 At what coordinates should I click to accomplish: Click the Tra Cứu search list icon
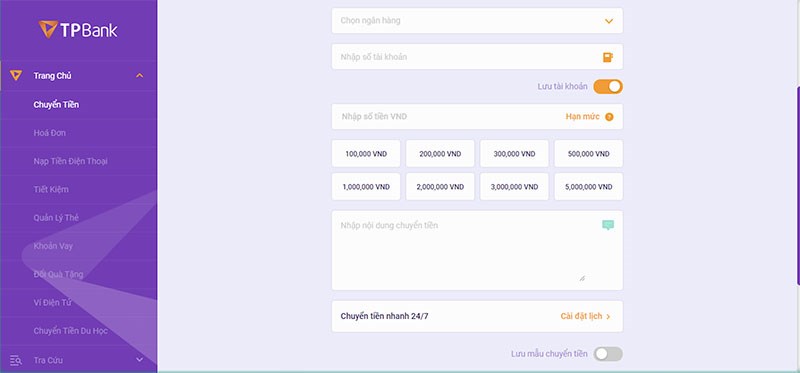click(x=16, y=360)
